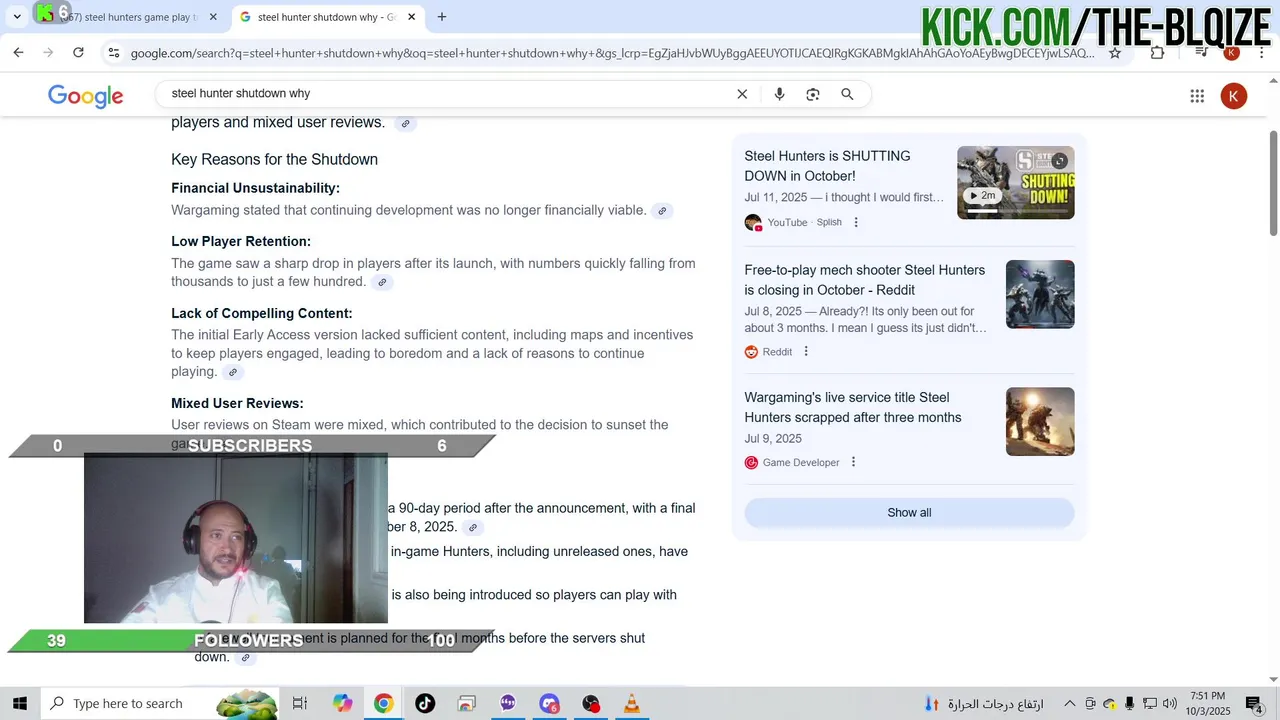The image size is (1280, 720).
Task: Open options menu for Reddit result
Action: point(806,351)
